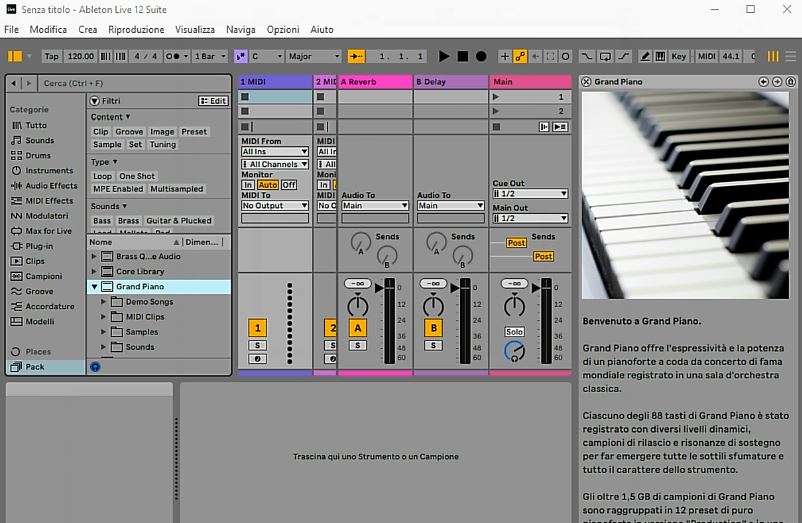The height and width of the screenshot is (523, 802).
Task: Toggle the metronome in the toolbar
Action: tap(171, 57)
